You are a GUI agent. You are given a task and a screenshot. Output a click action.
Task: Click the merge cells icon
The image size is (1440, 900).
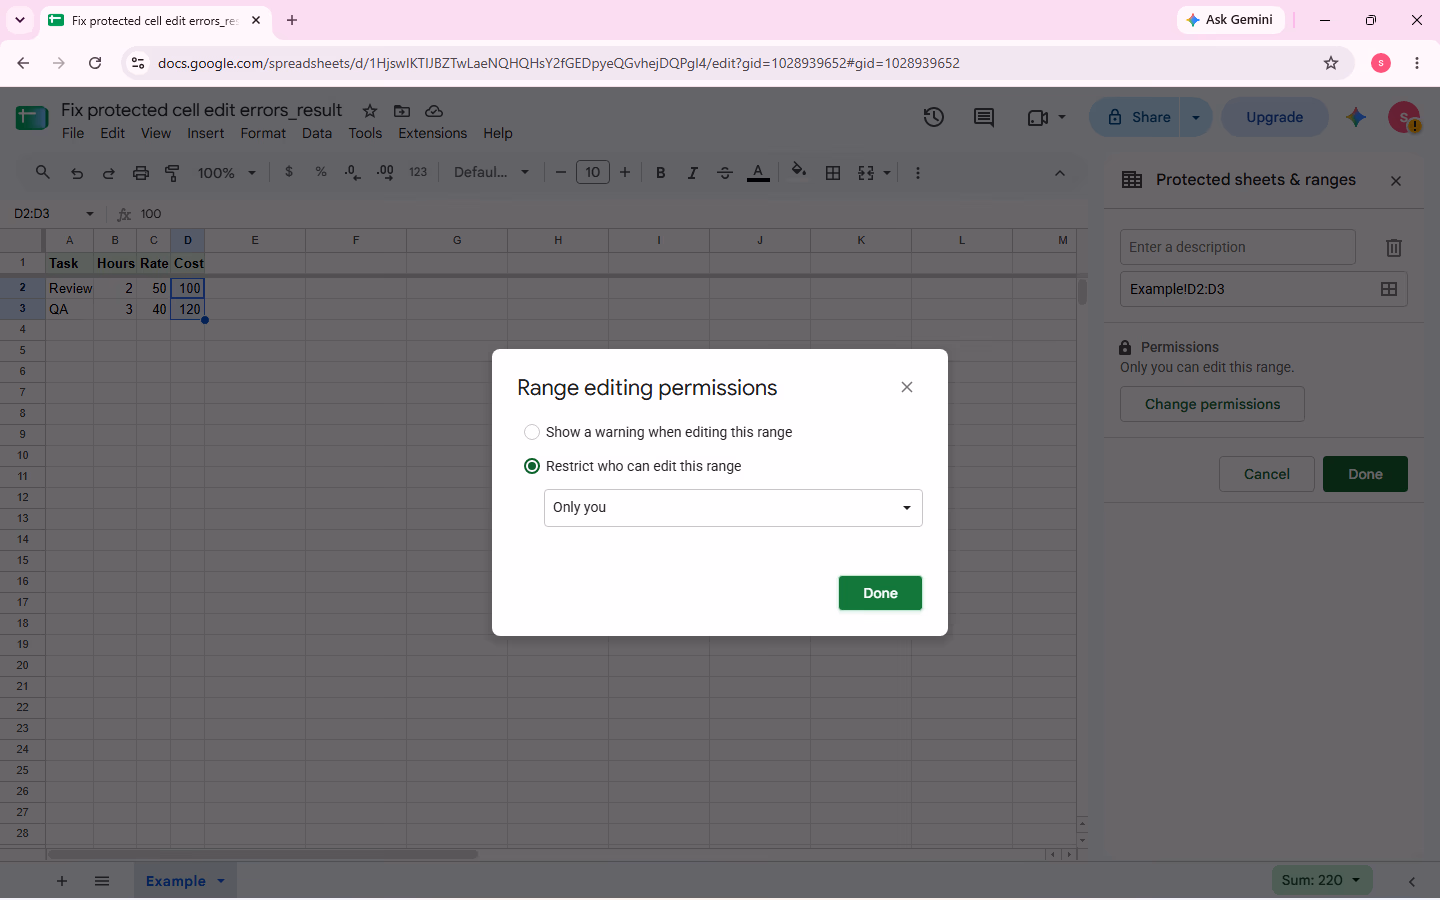pos(866,172)
